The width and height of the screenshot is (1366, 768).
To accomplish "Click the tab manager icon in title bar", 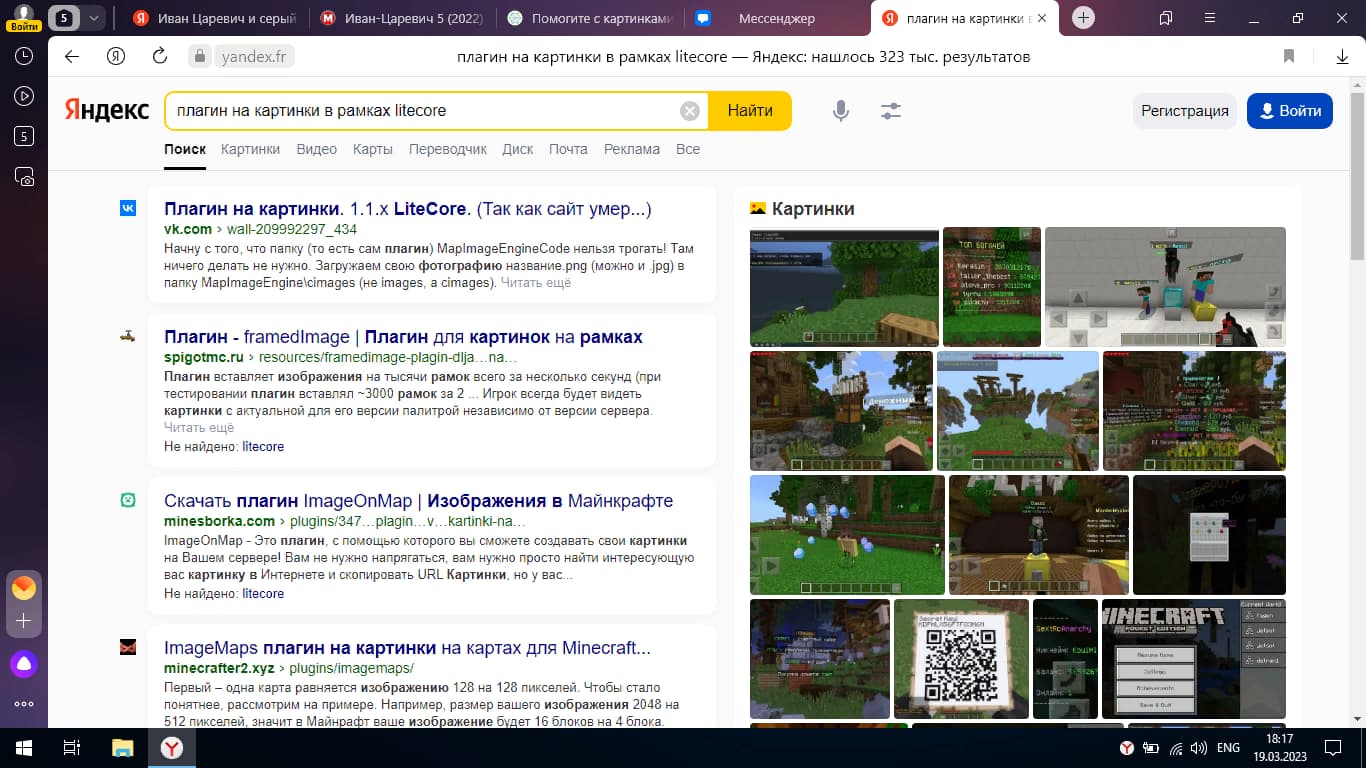I will click(x=1165, y=18).
